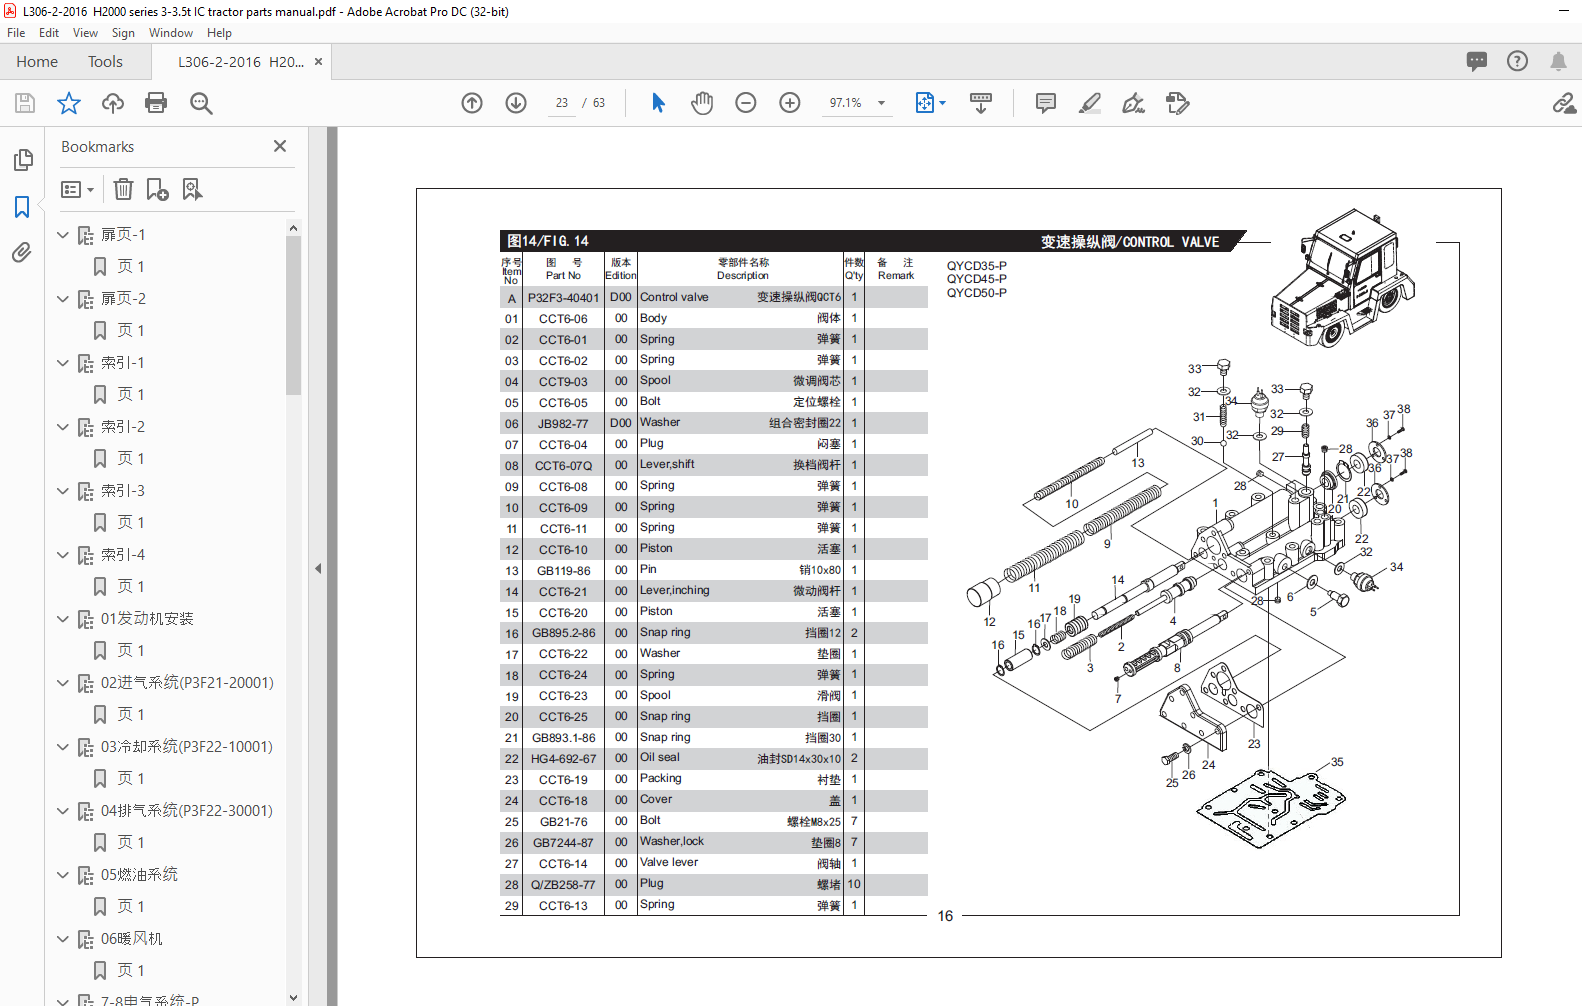Select 页 1 under 01发动机安装

[x=131, y=651]
